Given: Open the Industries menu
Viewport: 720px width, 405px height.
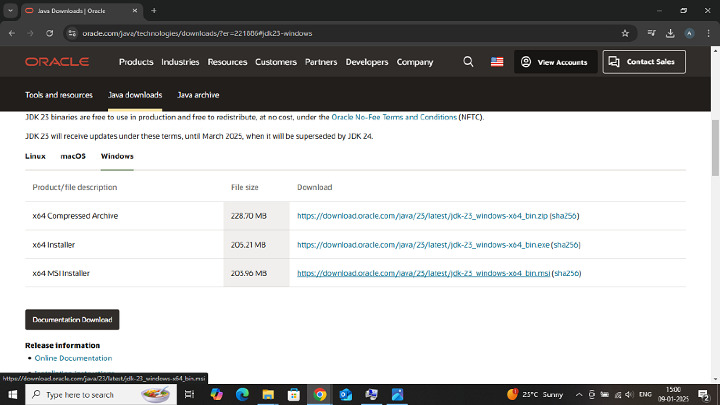Looking at the screenshot, I should pyautogui.click(x=180, y=62).
